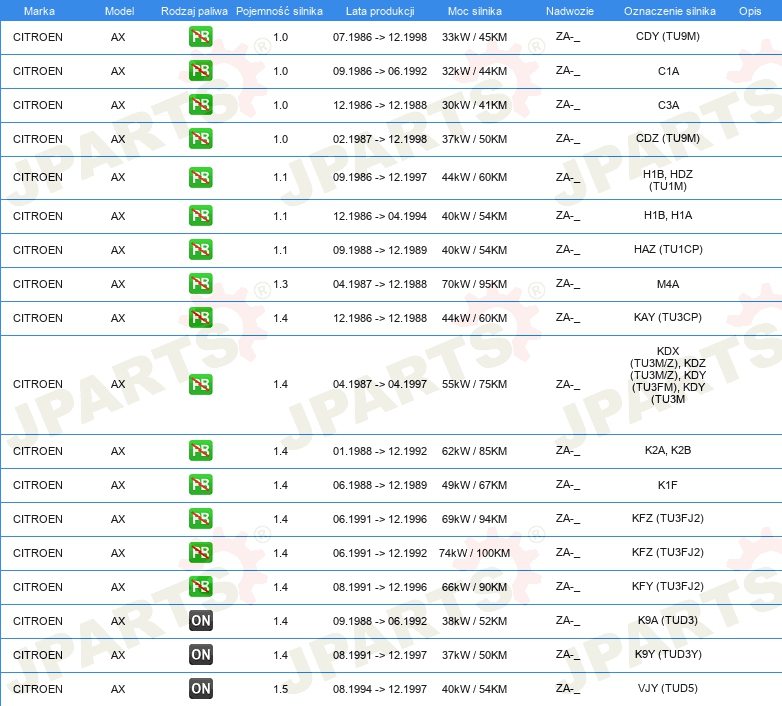Click the production dates 04.1987 -> 04.1997

pyautogui.click(x=380, y=384)
